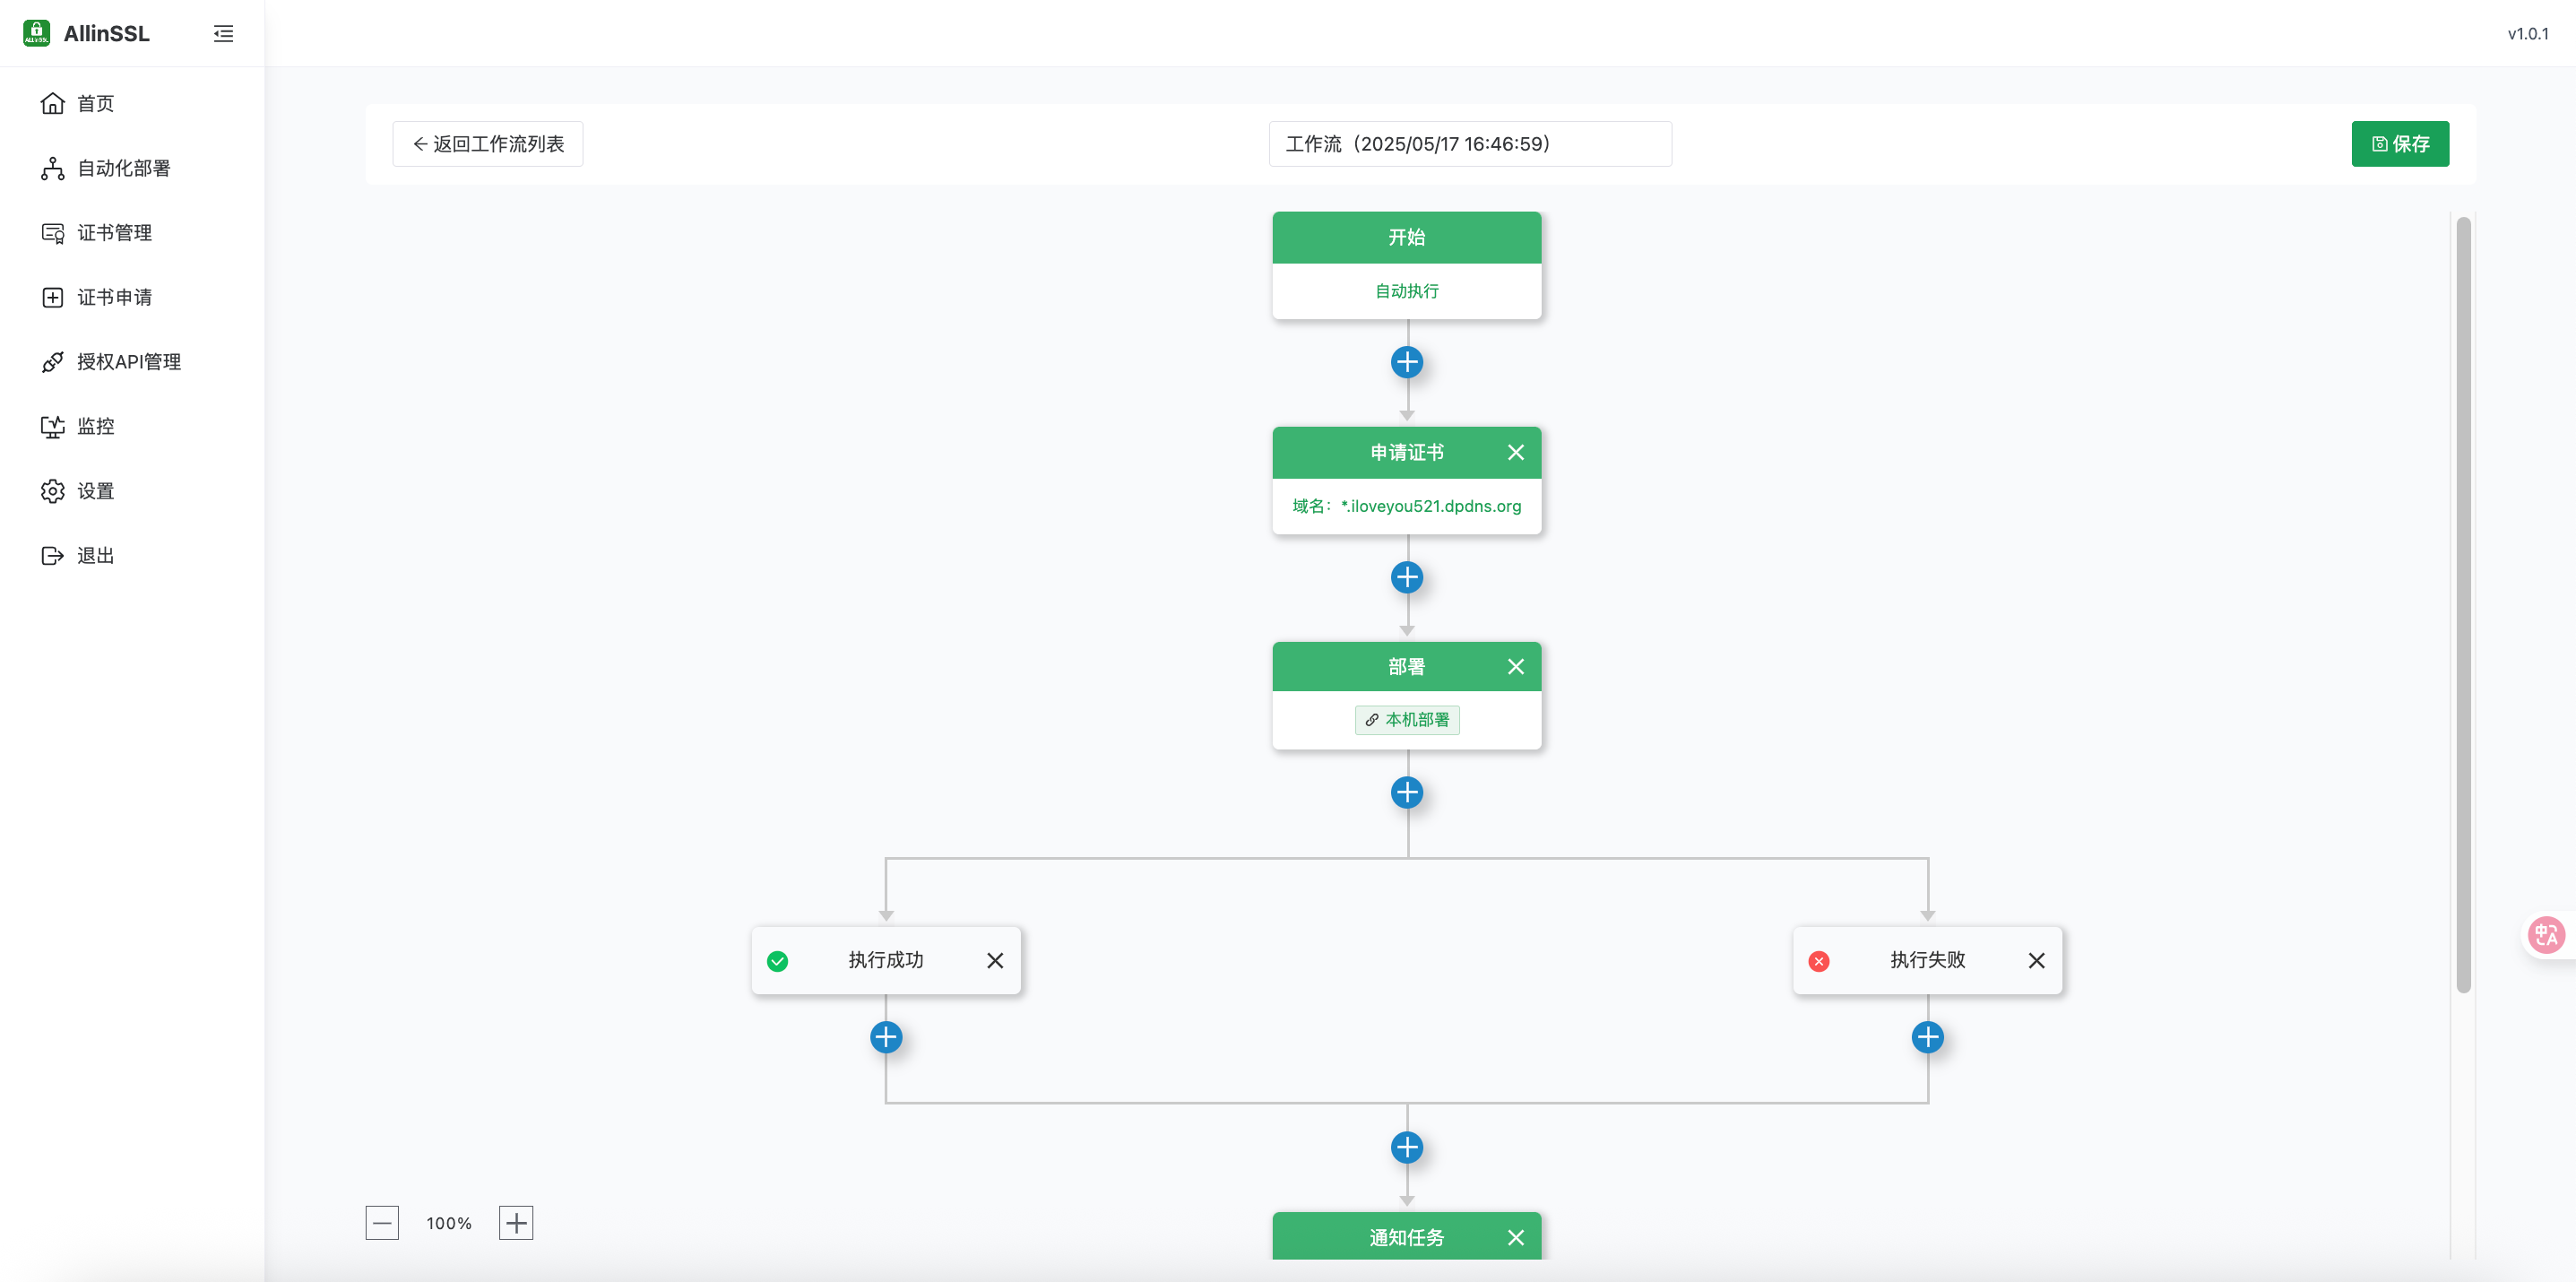Edit the workflow name field
The image size is (2576, 1282).
click(1469, 144)
